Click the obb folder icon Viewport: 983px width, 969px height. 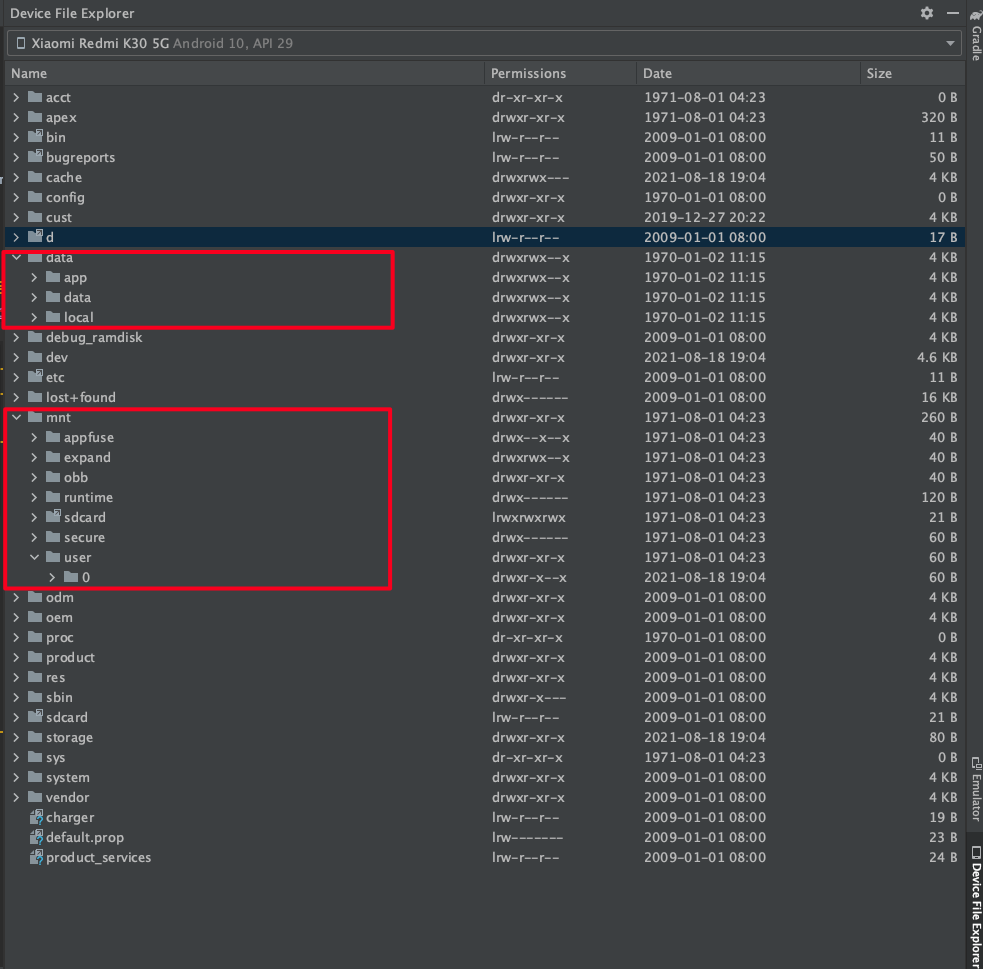(x=54, y=477)
